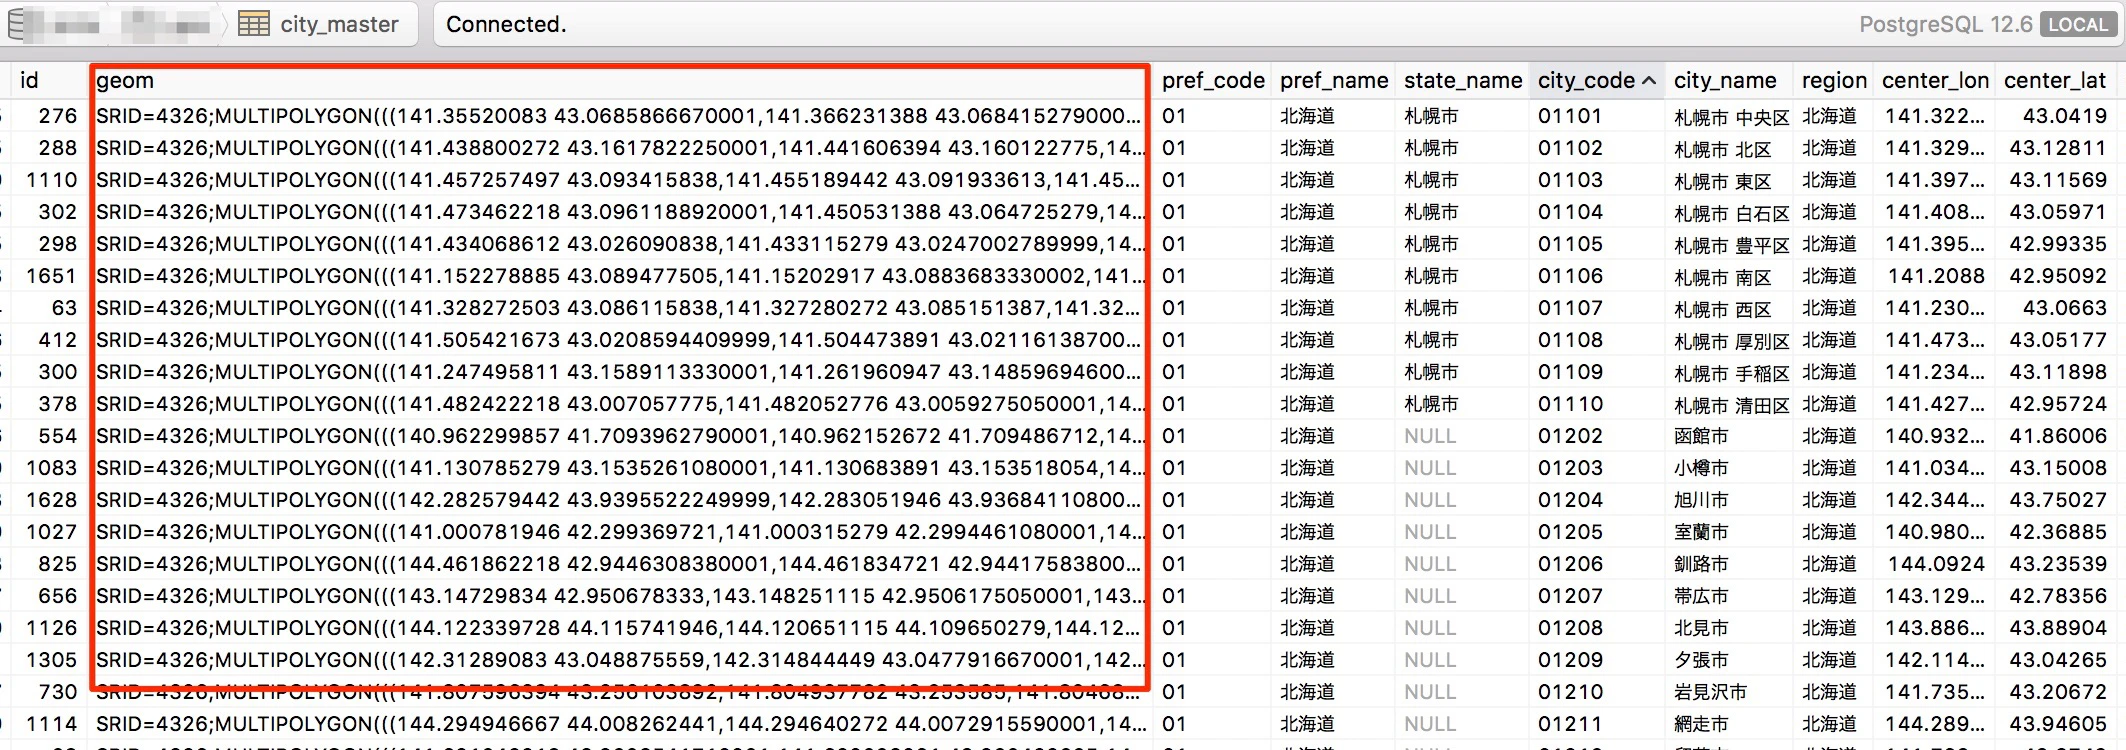Image resolution: width=2126 pixels, height=750 pixels.
Task: Click the center_lon column header
Action: pos(1935,80)
